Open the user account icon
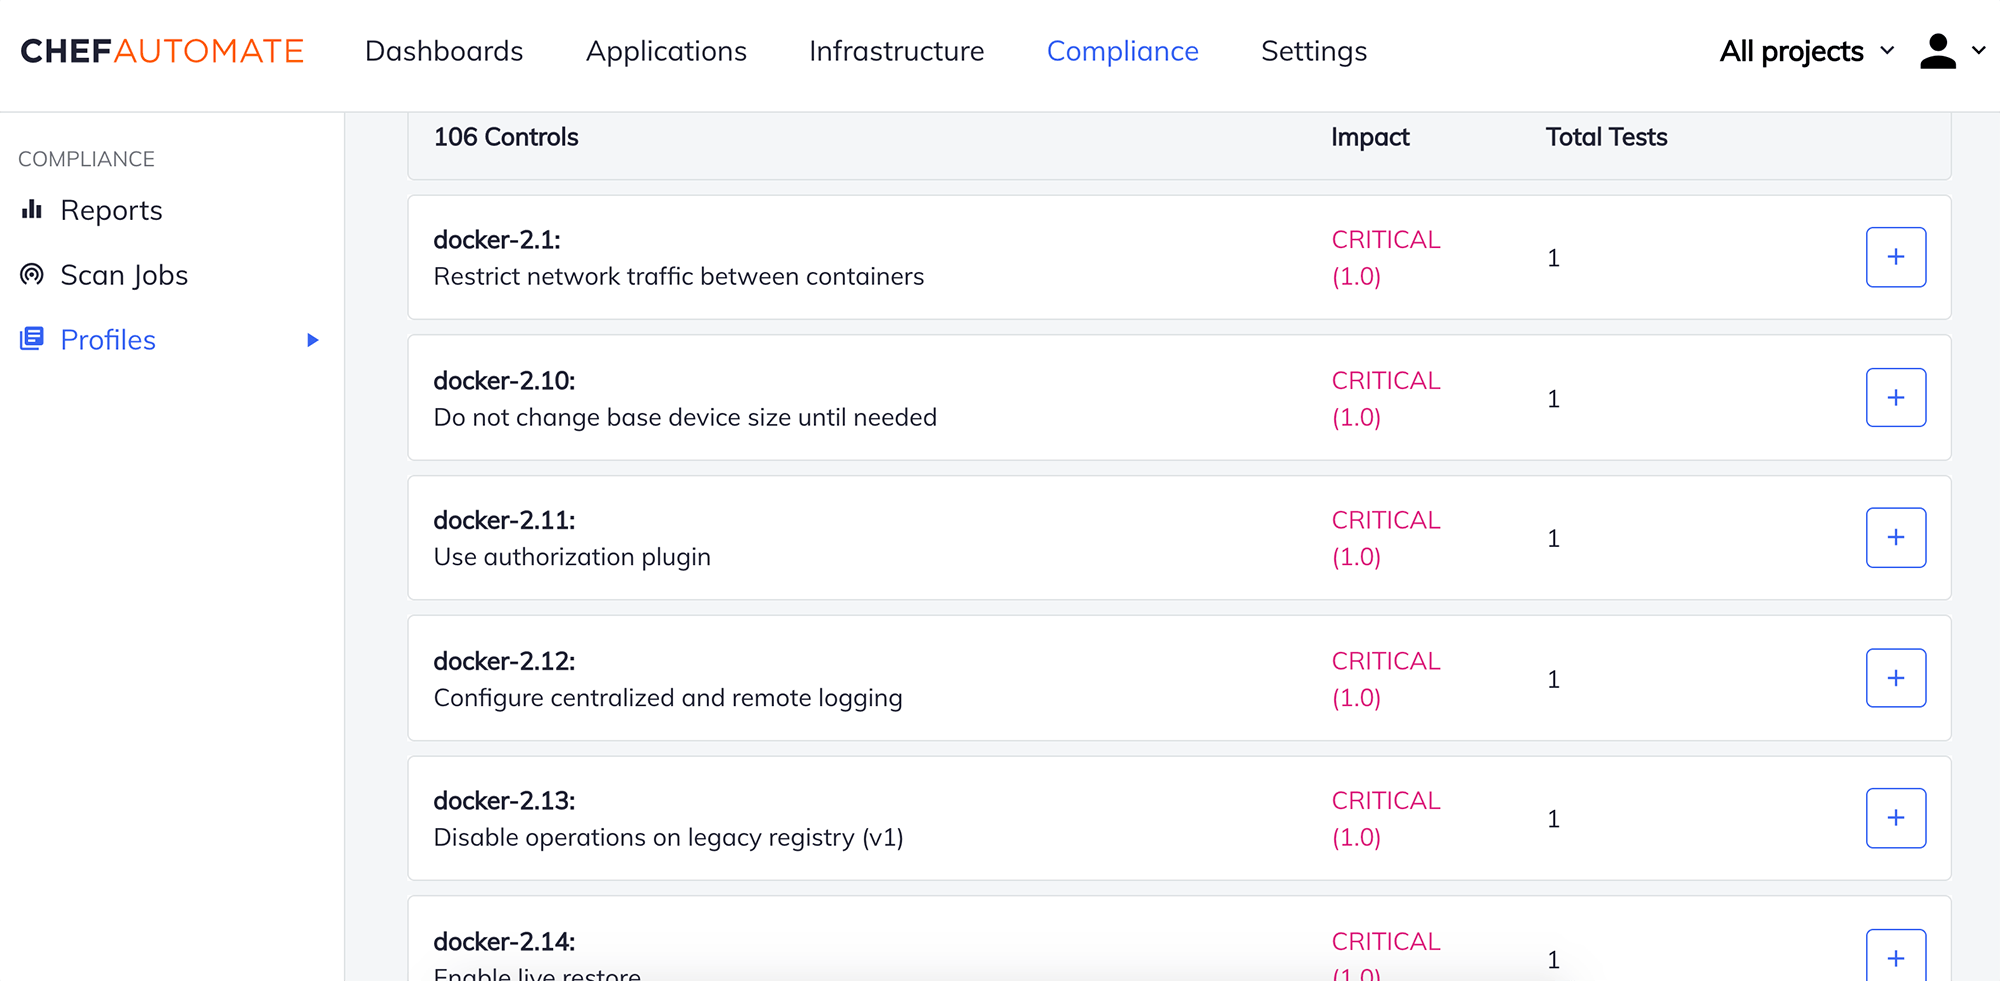 1937,50
